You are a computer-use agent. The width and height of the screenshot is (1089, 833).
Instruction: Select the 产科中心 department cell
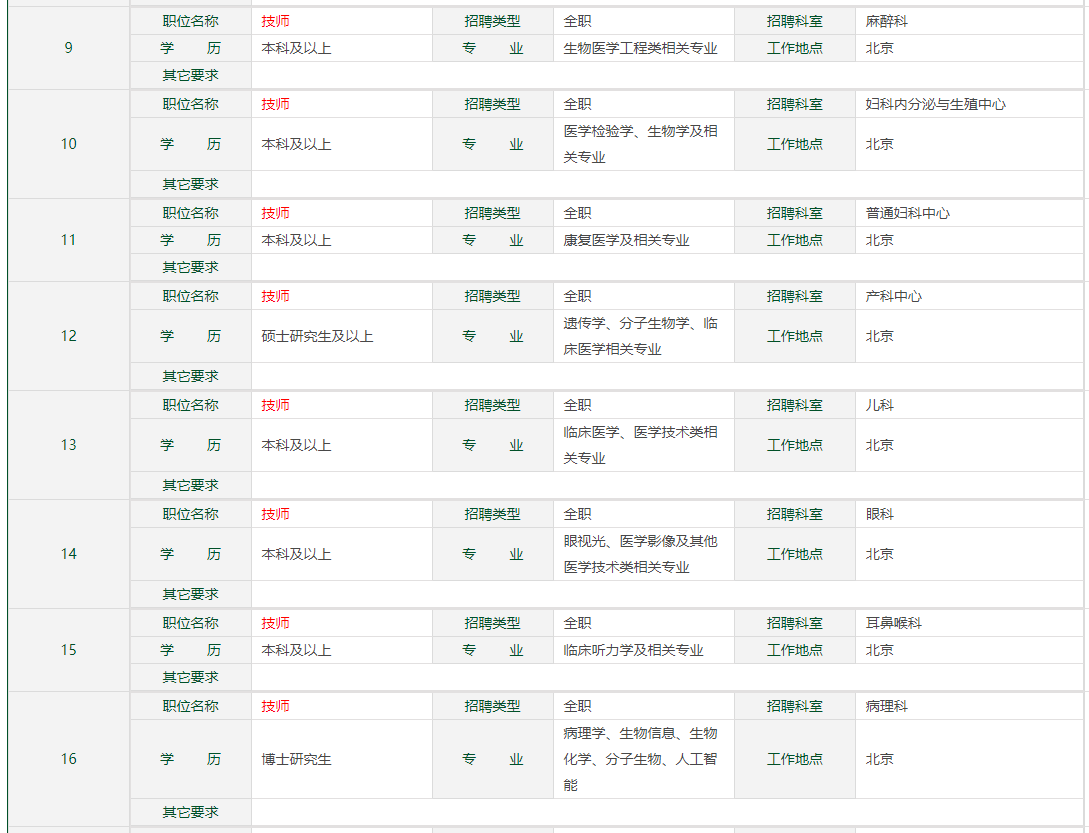coord(893,296)
